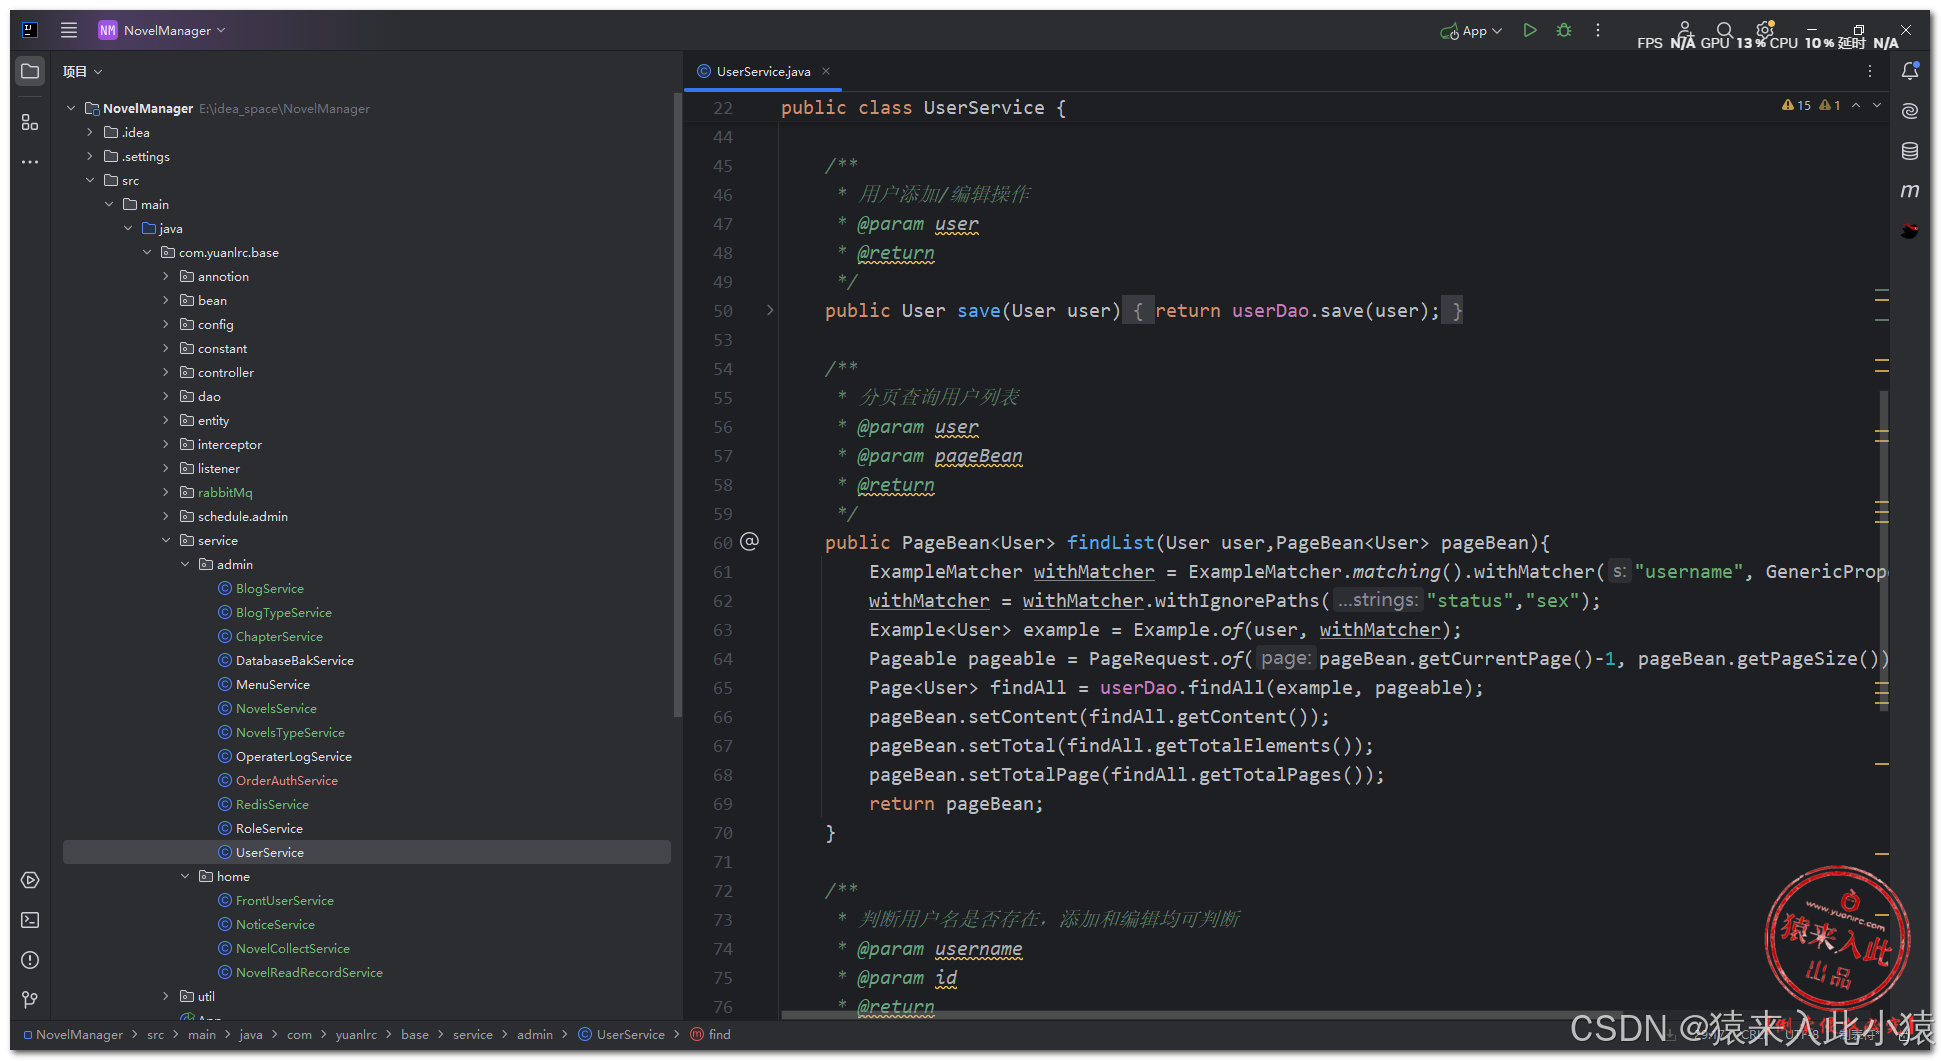This screenshot has height=1061, width=1941.
Task: Open IDE settings gear icon
Action: coord(1765,30)
